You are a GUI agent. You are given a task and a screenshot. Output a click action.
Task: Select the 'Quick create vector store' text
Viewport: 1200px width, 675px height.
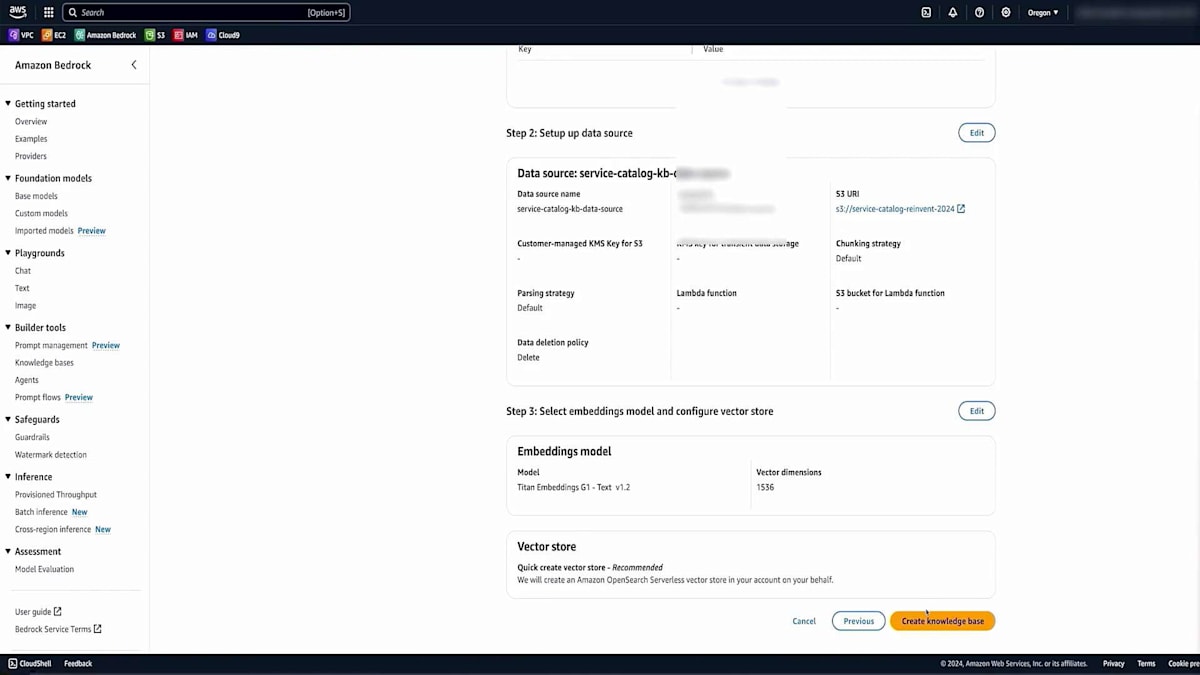(563, 568)
